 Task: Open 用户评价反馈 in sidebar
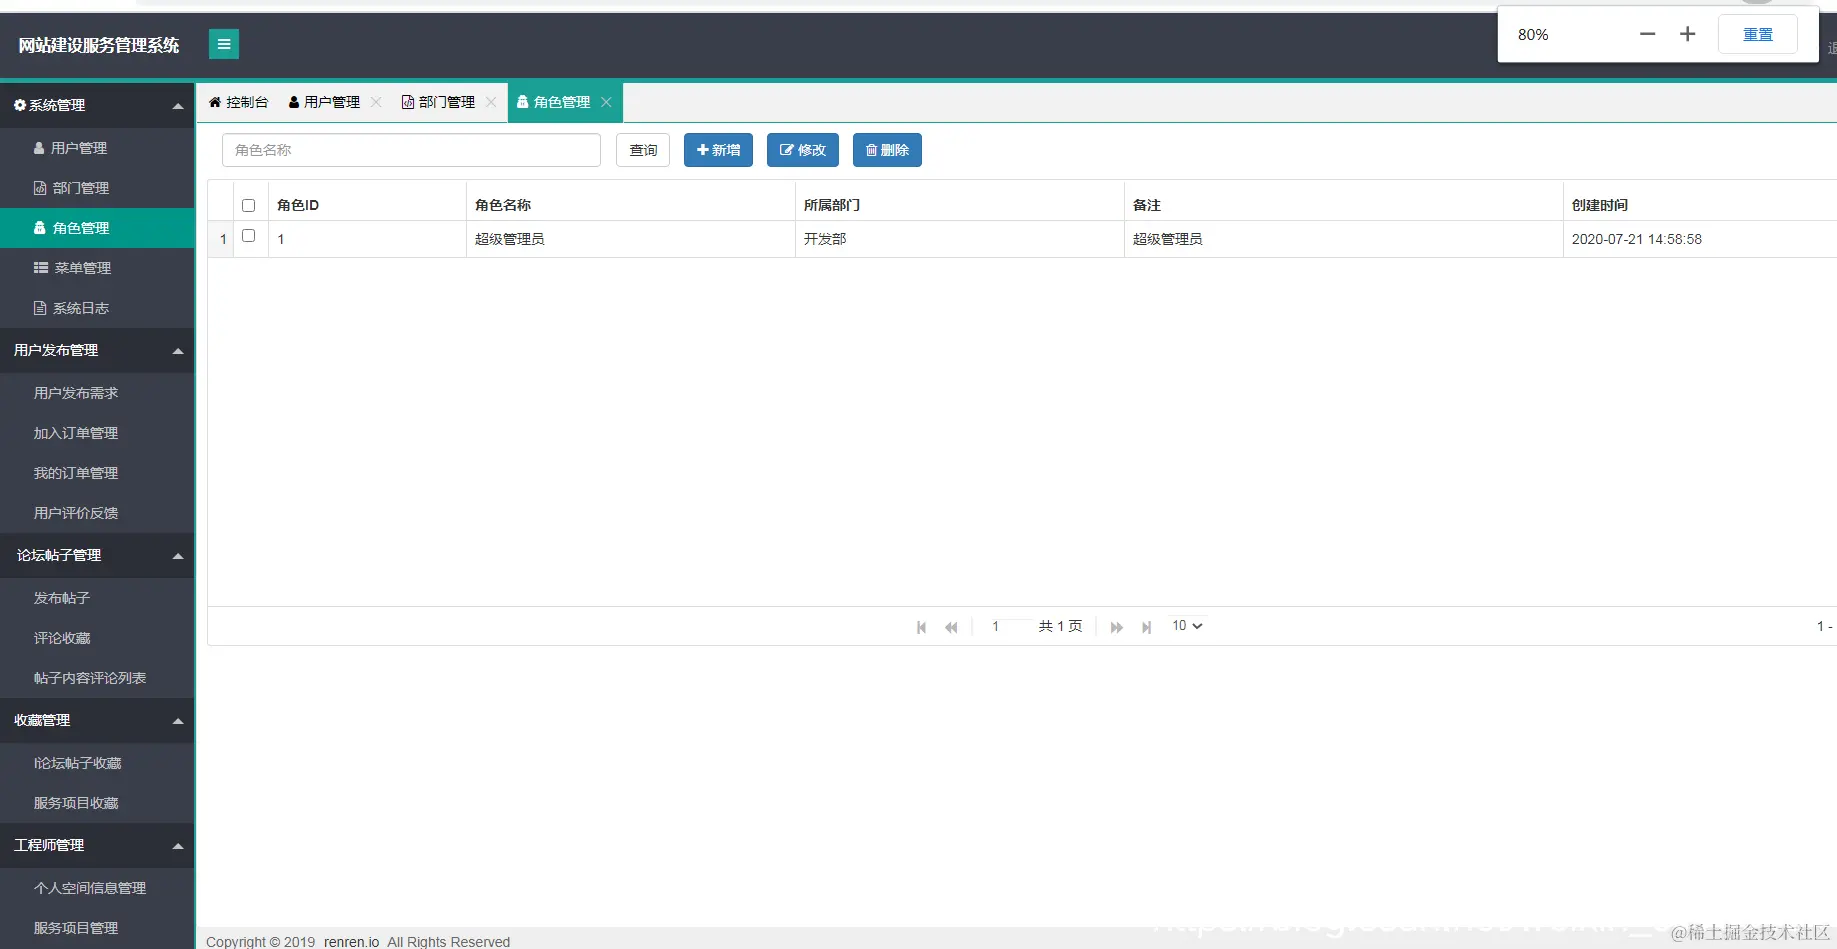coord(97,513)
